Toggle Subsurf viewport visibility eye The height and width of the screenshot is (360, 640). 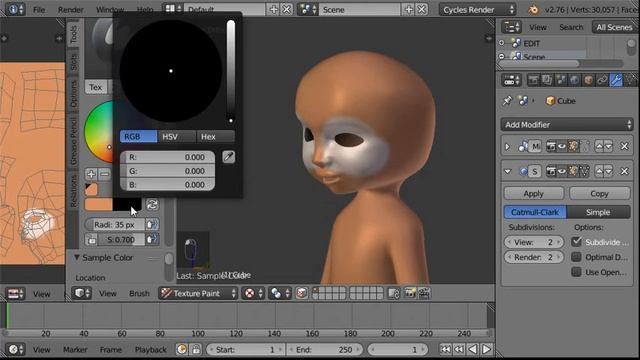coord(562,171)
